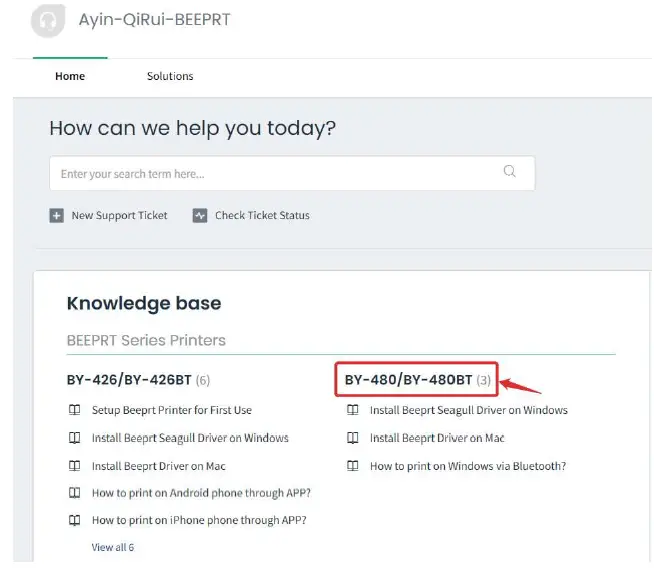Open How to print on Windows via Bluetooth
This screenshot has height=571, width=654.
[468, 466]
